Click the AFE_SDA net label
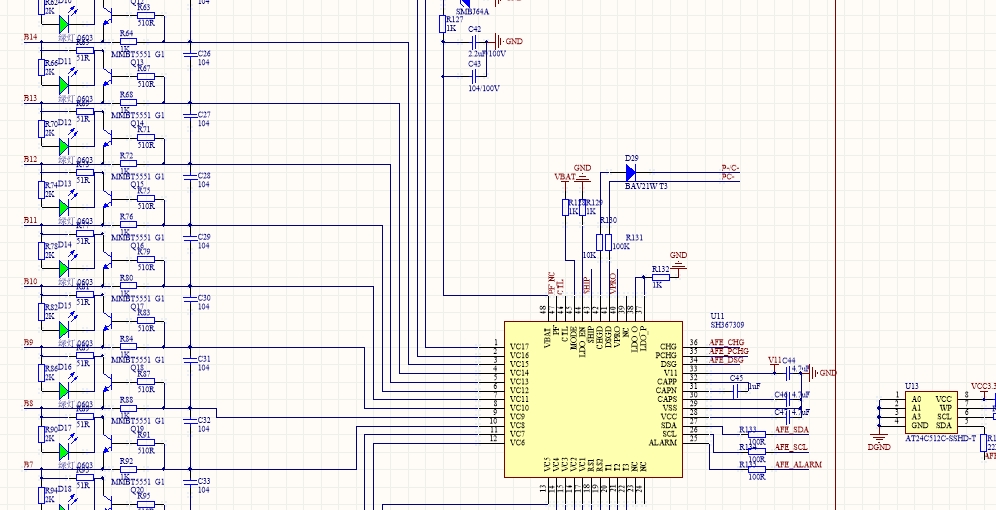The image size is (996, 510). (x=791, y=430)
